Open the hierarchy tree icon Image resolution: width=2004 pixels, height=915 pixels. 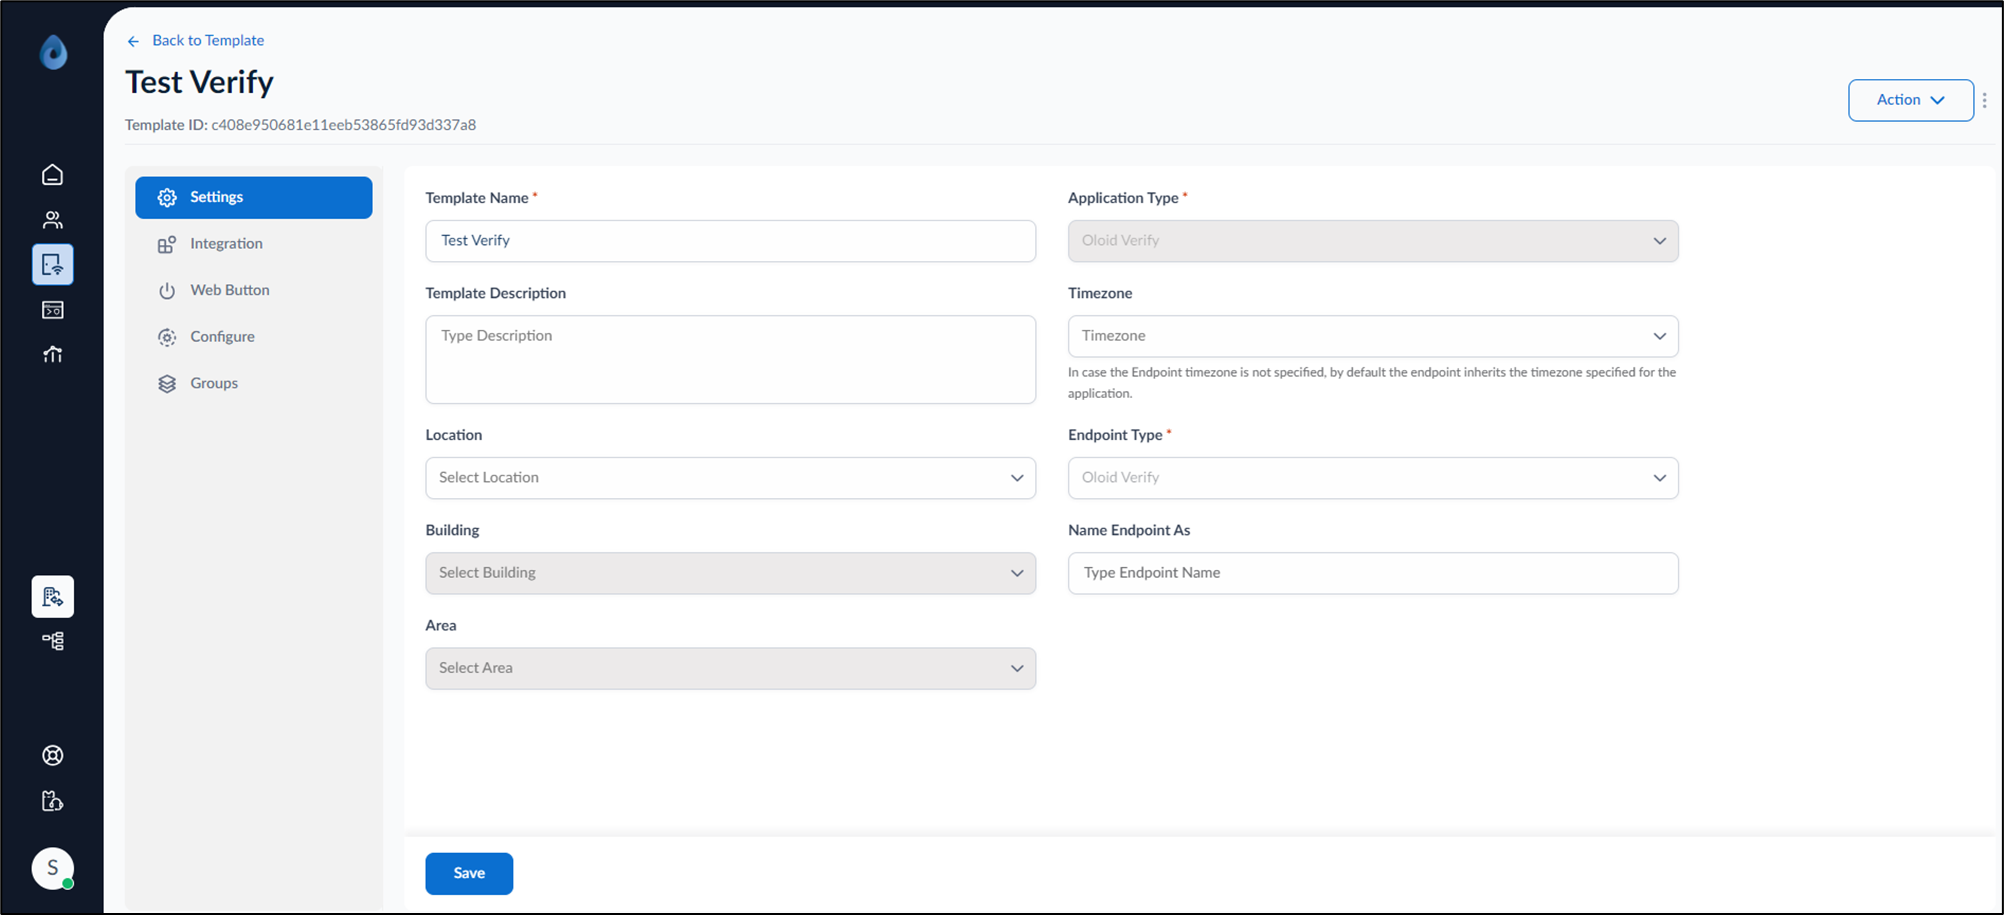coord(53,641)
